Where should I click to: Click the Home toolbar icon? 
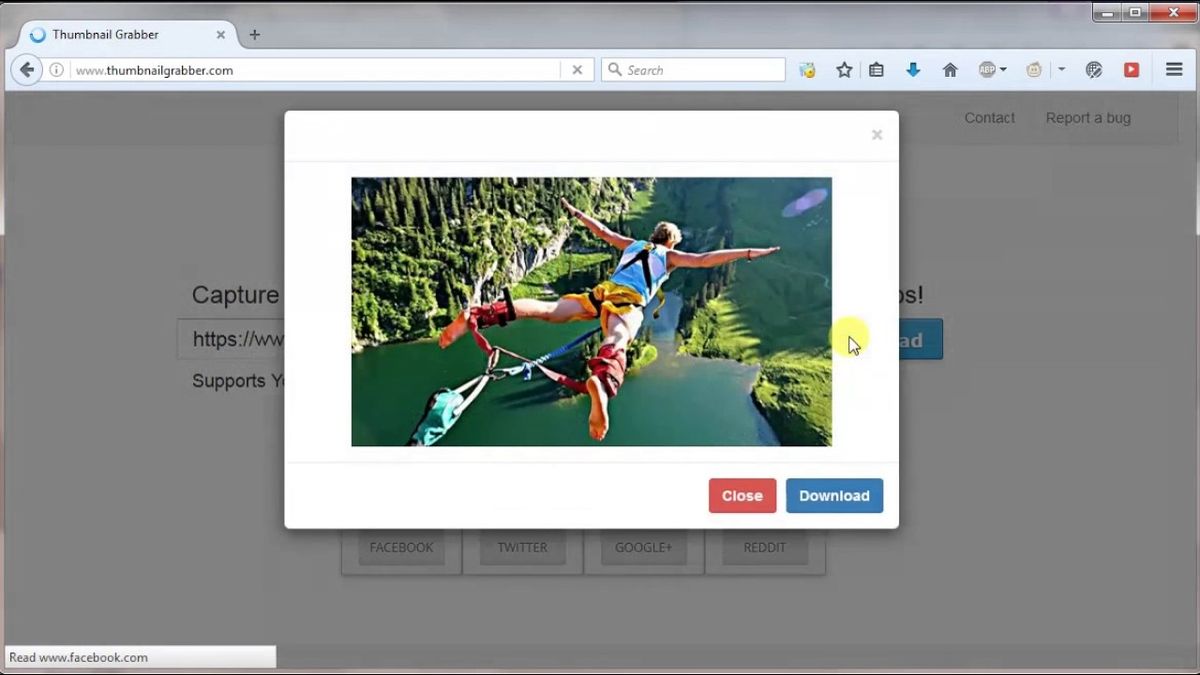coord(949,69)
